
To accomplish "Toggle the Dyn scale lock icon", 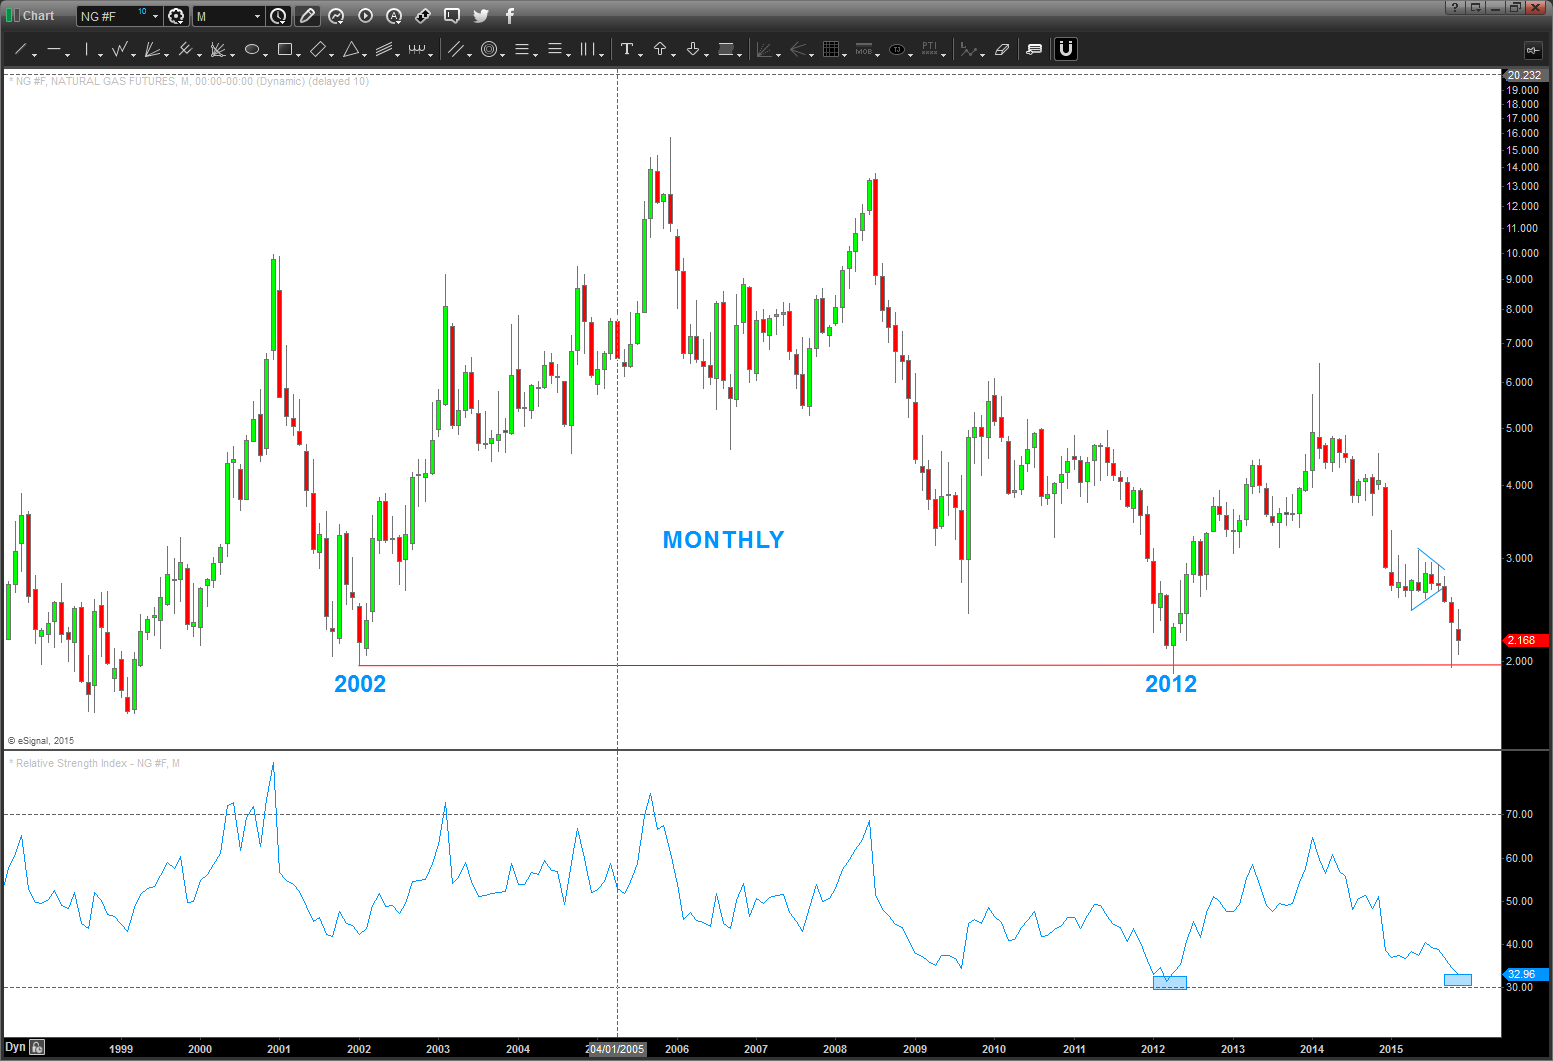I will click(x=37, y=1047).
